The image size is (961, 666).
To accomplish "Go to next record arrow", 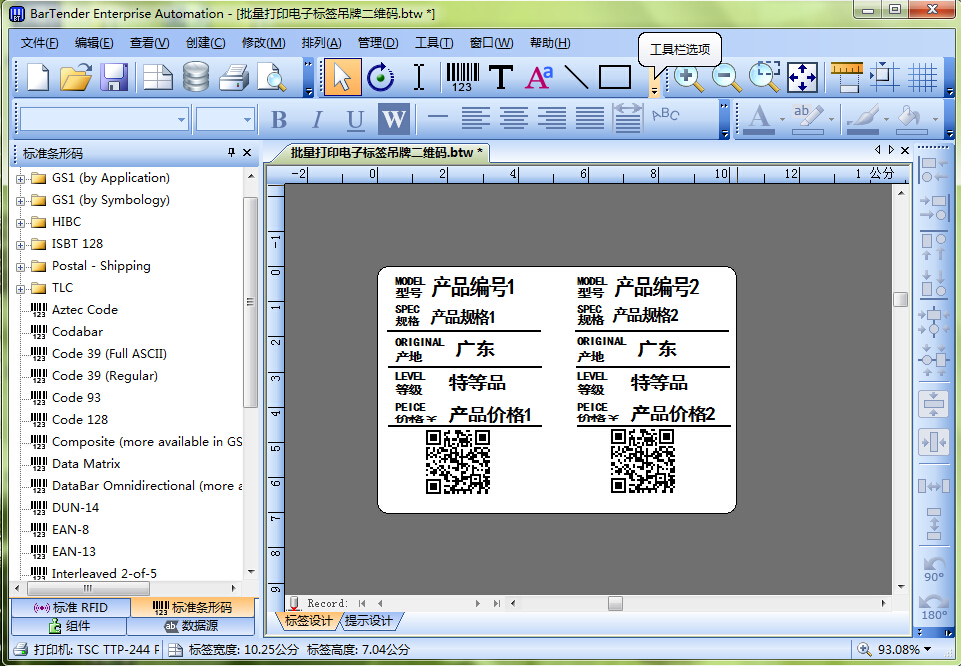I will coord(477,604).
